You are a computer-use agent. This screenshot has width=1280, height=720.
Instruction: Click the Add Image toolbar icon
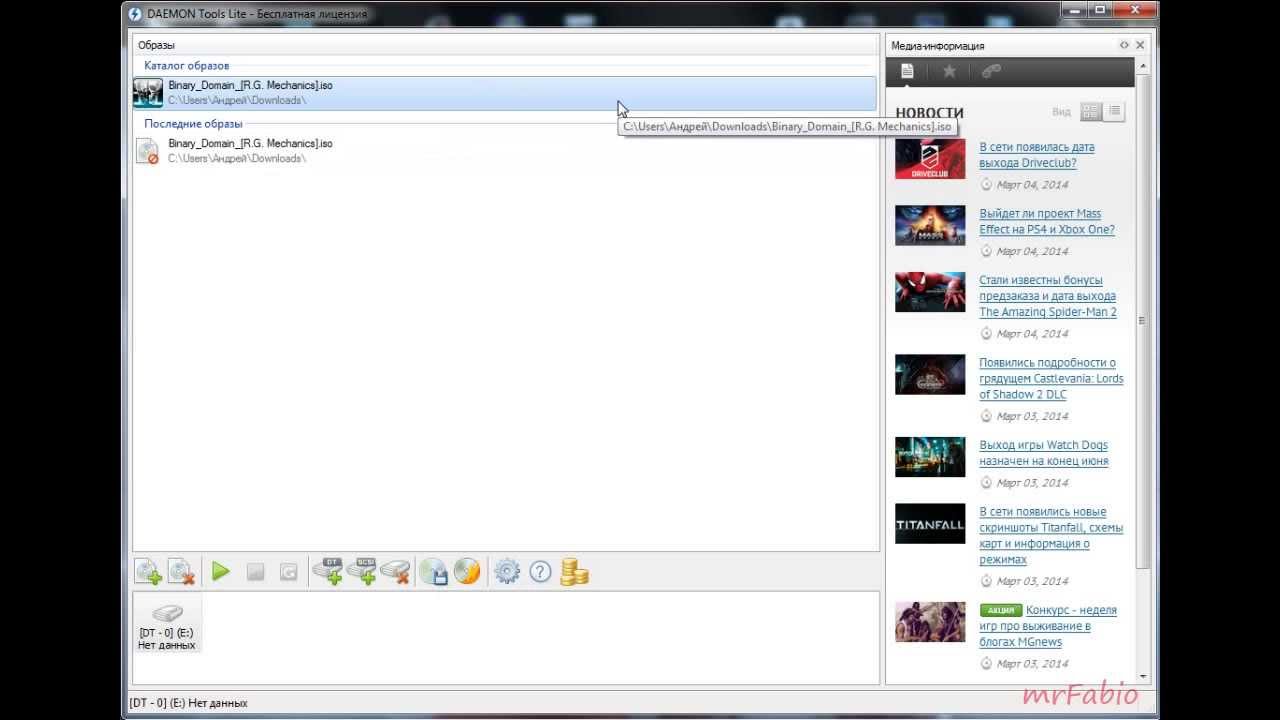[148, 572]
